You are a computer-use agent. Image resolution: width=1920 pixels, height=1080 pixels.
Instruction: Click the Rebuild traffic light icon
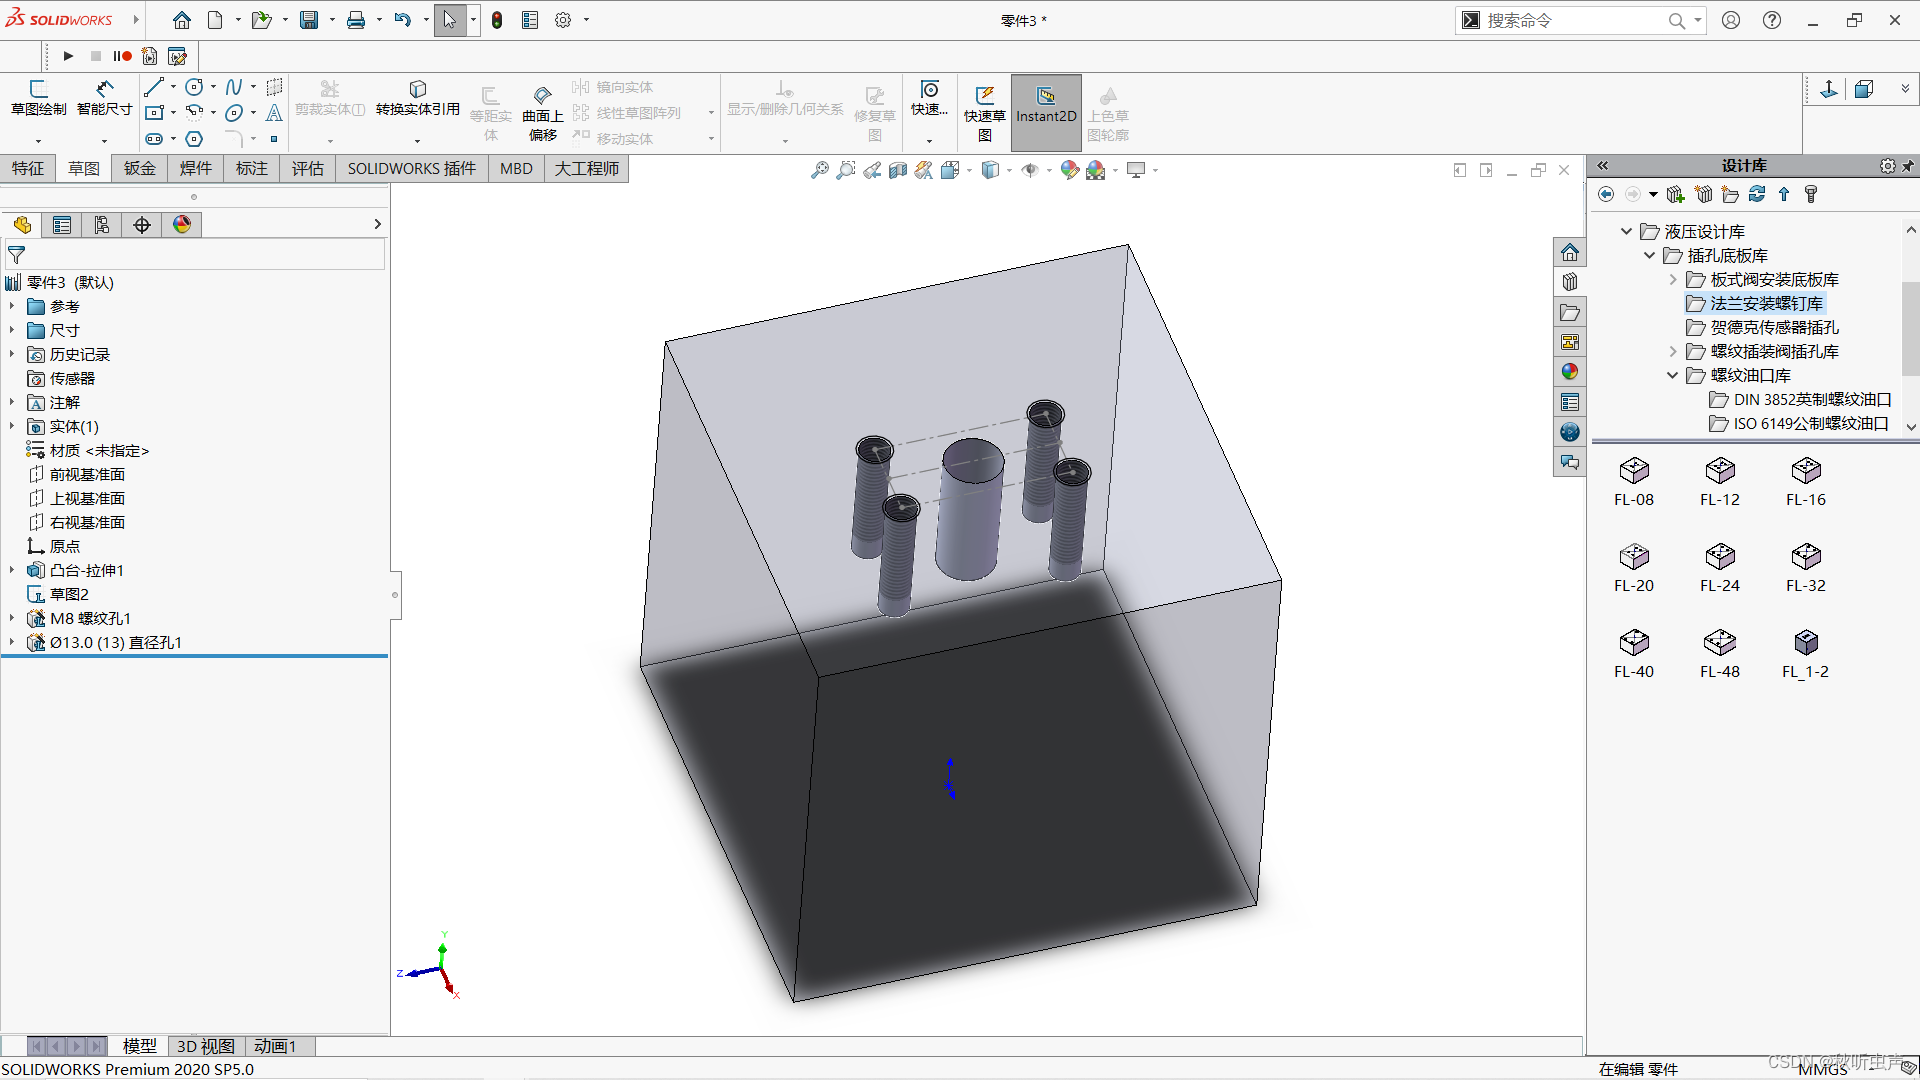point(497,20)
